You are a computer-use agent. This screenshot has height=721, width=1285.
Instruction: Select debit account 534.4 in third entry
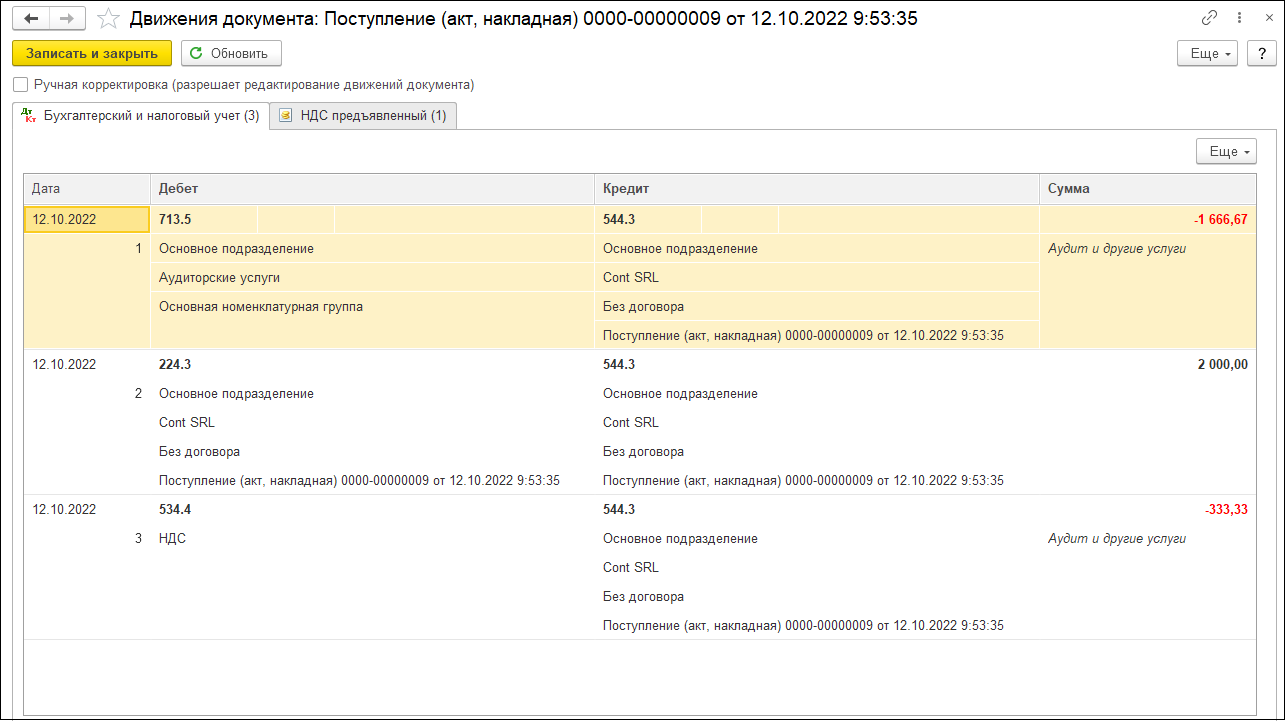[175, 509]
